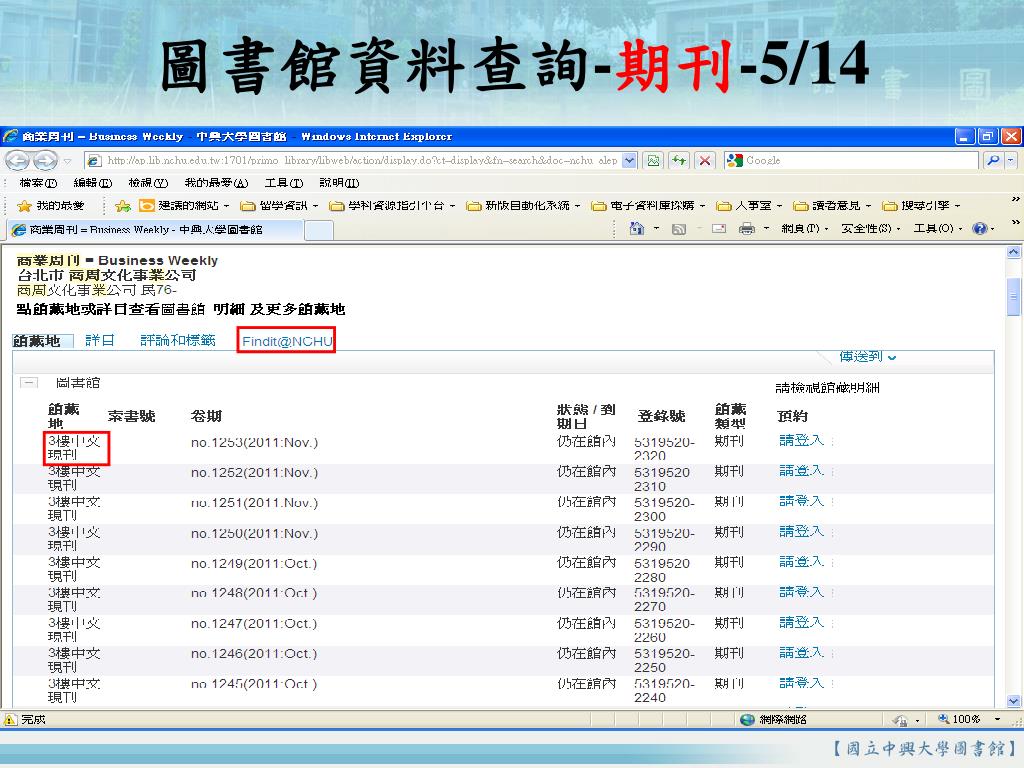The image size is (1024, 768).
Task: Click the browser Forward arrow button
Action: click(x=44, y=160)
